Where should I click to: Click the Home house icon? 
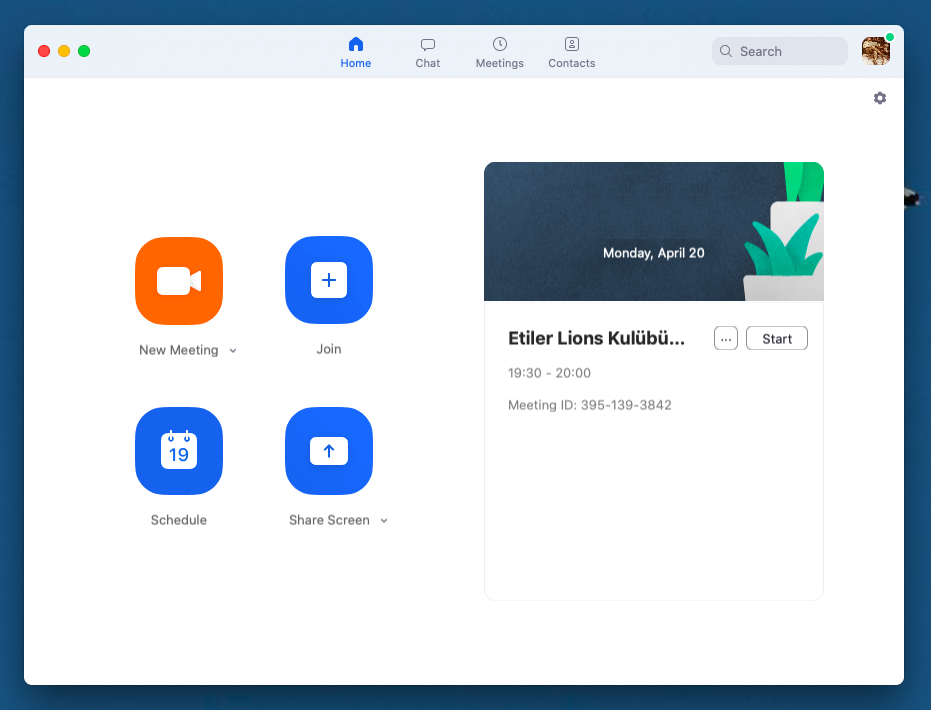tap(356, 44)
